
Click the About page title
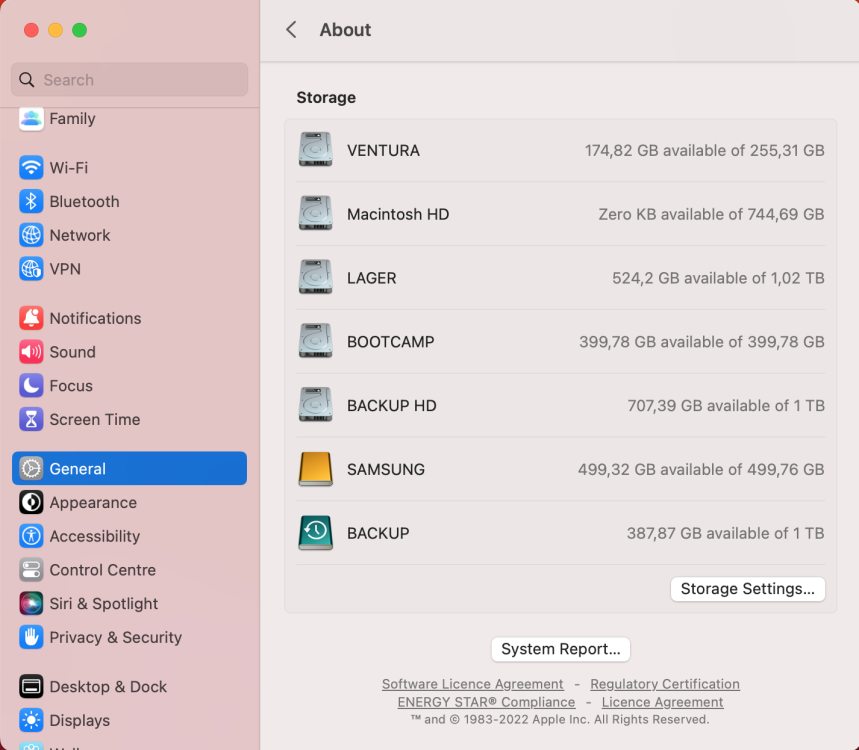pos(345,30)
